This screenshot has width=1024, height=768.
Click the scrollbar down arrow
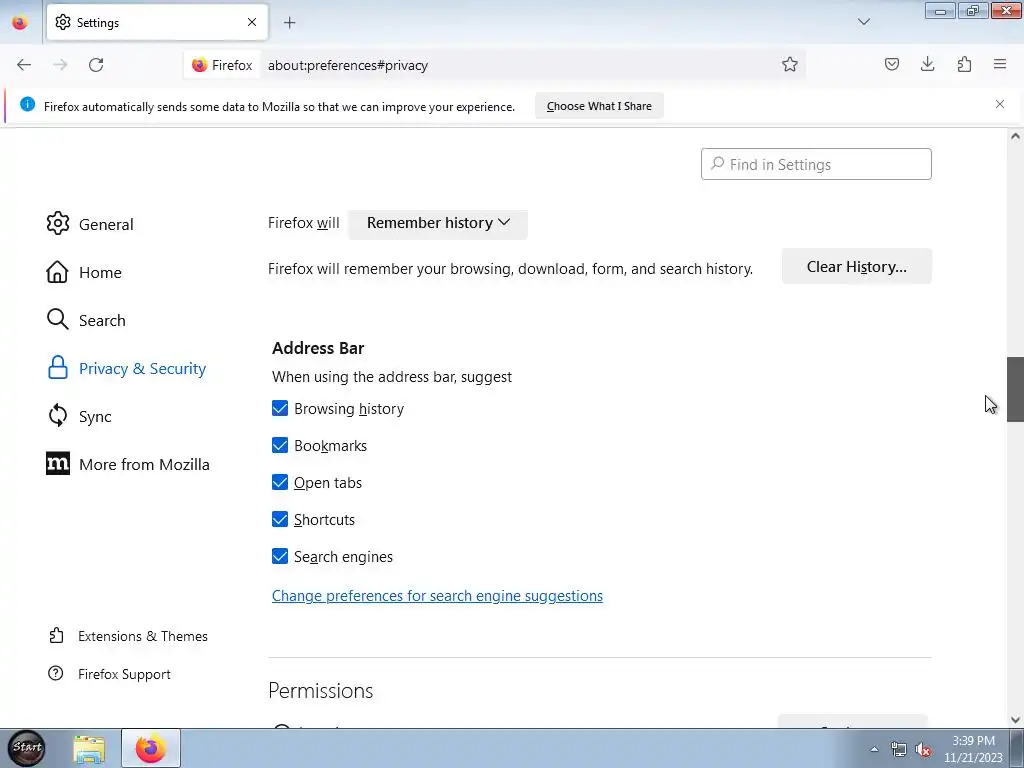(x=1015, y=720)
